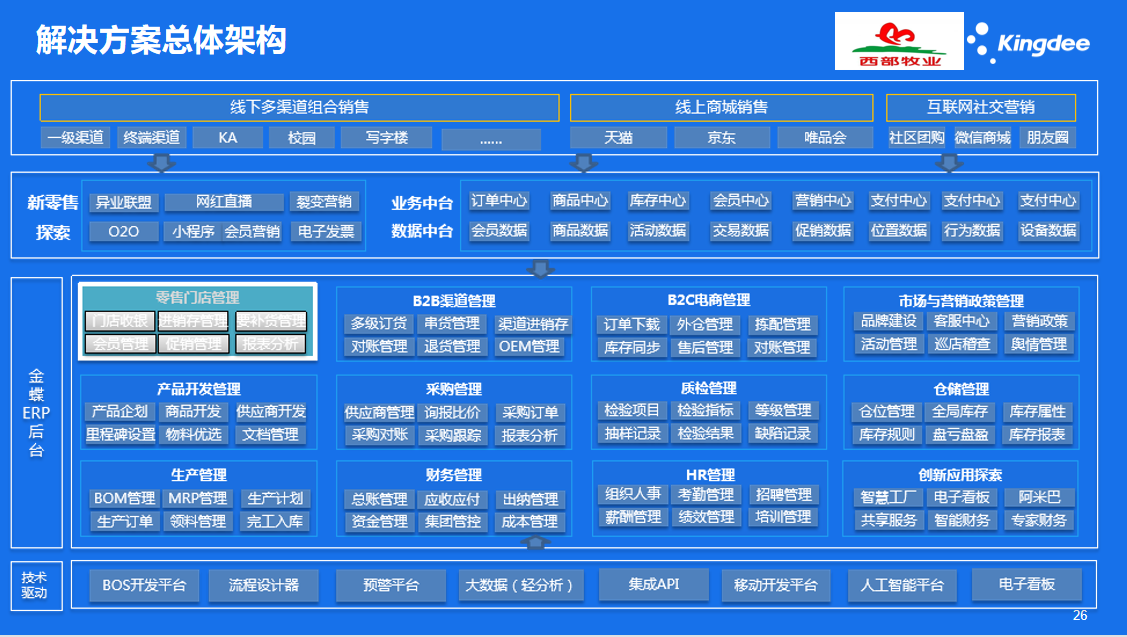Click the 订单中心 box
Viewport: 1127px width, 637px height.
coord(499,201)
